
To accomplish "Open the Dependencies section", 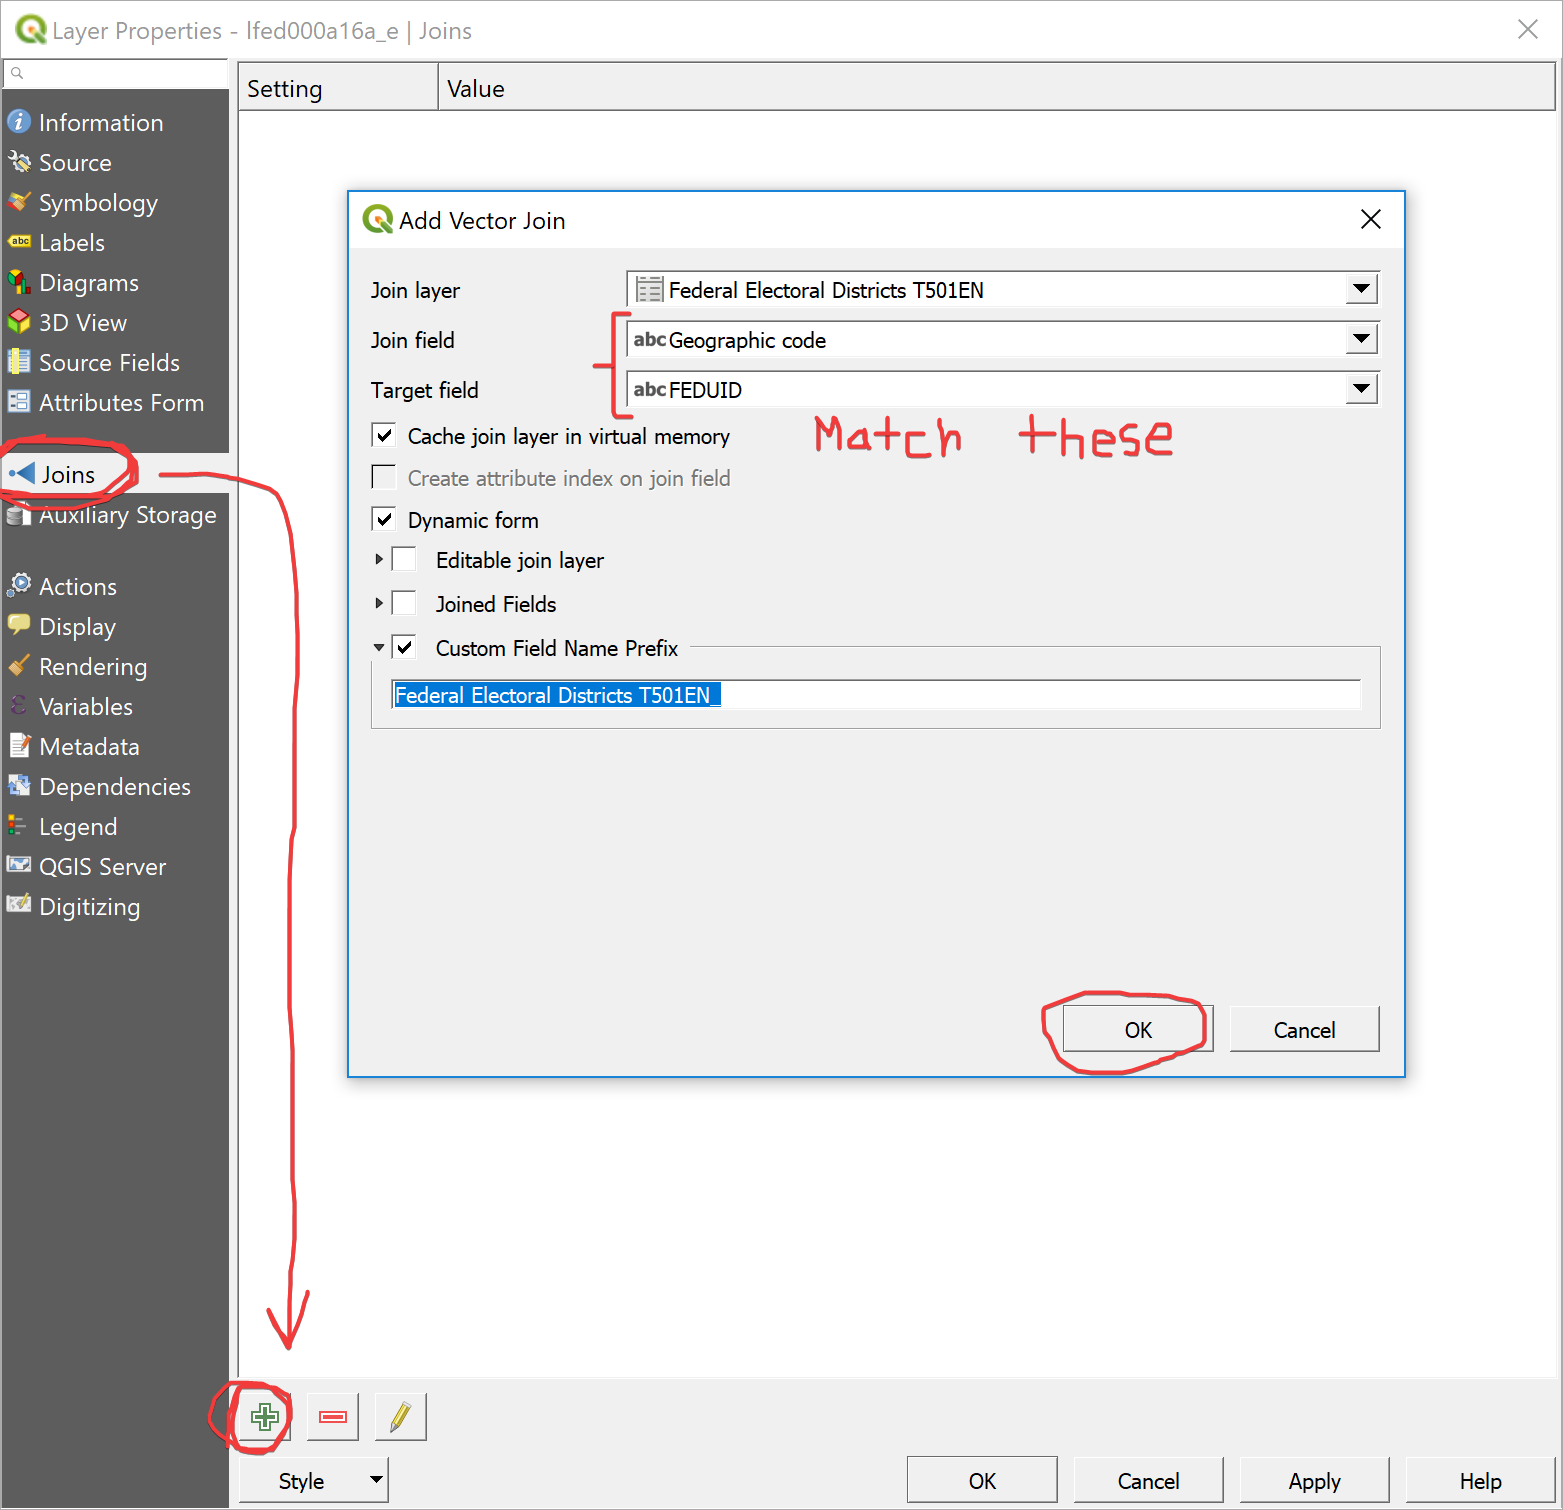I will point(115,787).
